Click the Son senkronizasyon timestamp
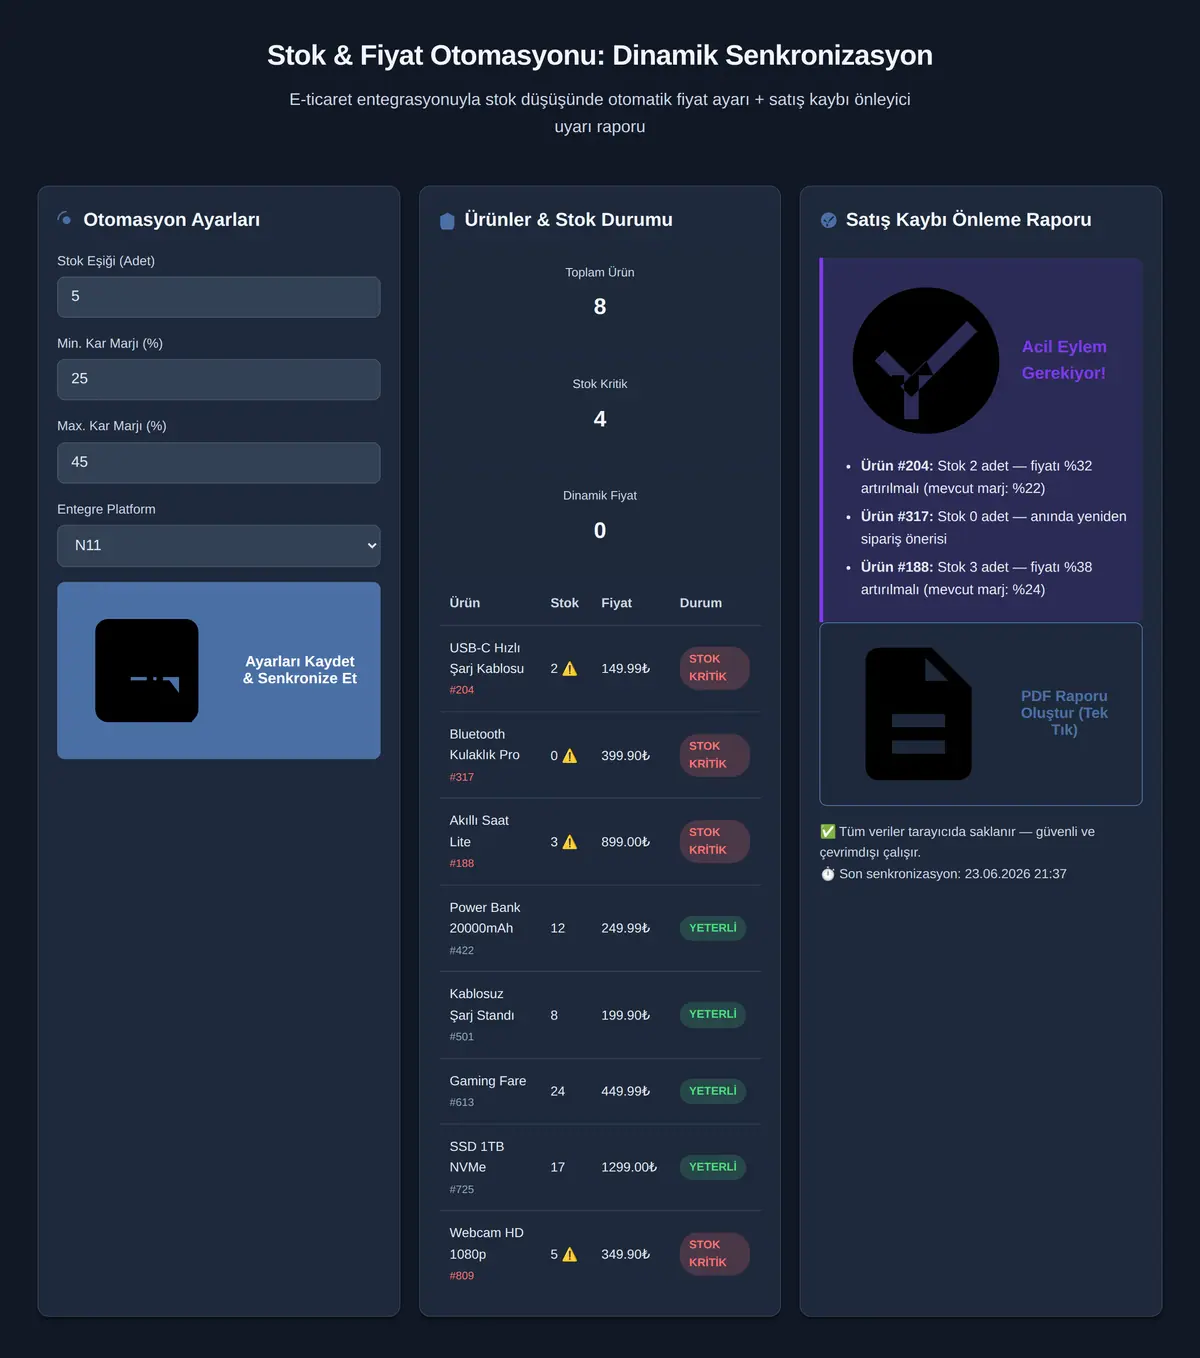This screenshot has height=1358, width=1200. click(x=944, y=874)
